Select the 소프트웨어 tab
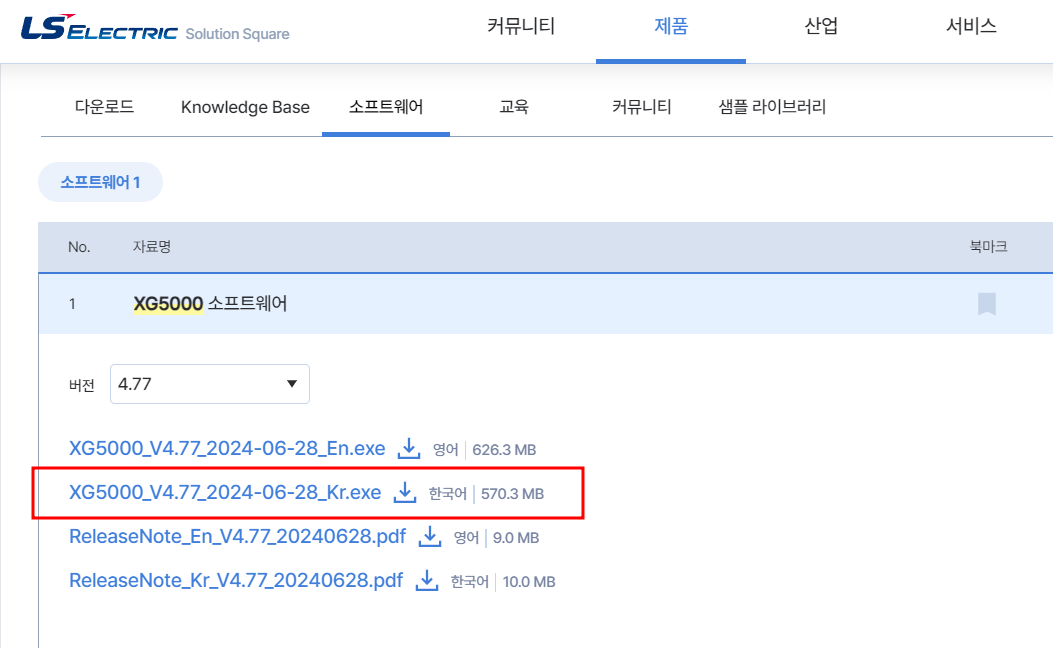Screen dimensions: 1053x648 coord(386,107)
